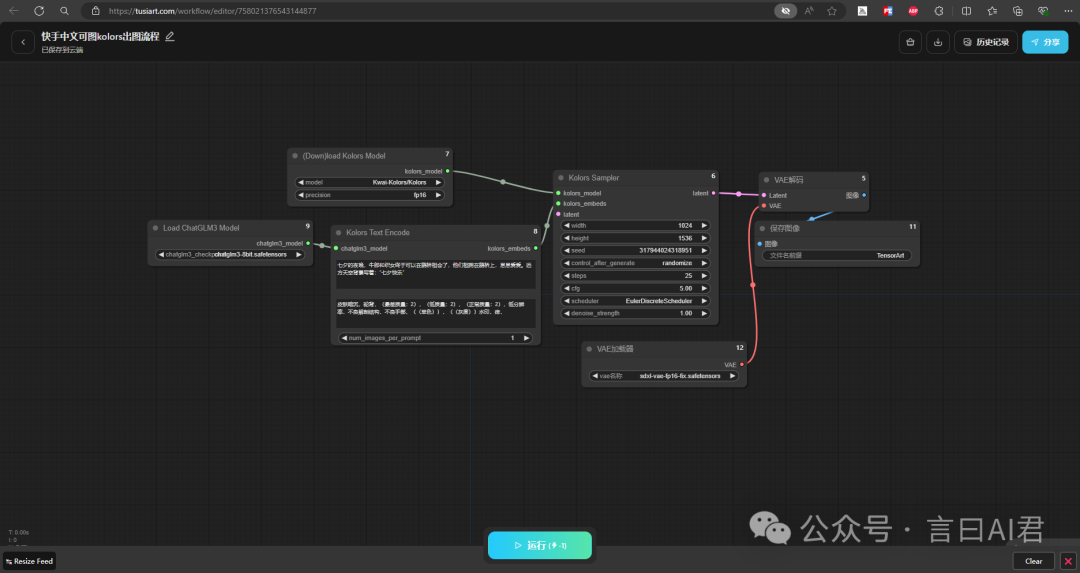
Task: Open the white square extension icon left of PC extension
Action: coord(862,11)
